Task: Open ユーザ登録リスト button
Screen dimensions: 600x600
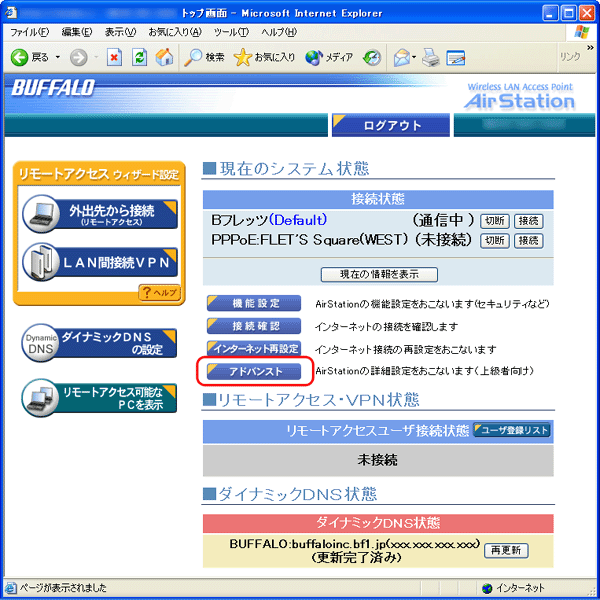Action: pos(512,430)
